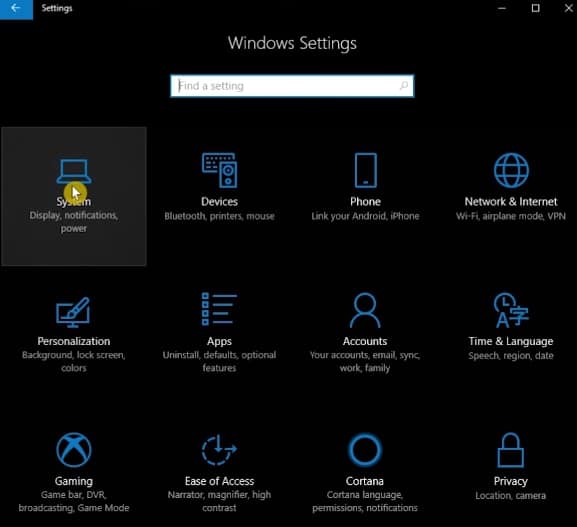The width and height of the screenshot is (577, 527).
Task: Click 'Display, notifications, power' description
Action: [74, 222]
